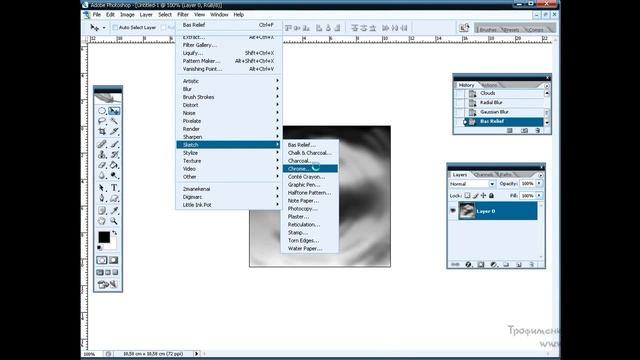Screen dimensions: 640x360
Task: Choose Bas Relief from Sketch submenu
Action: coord(310,145)
